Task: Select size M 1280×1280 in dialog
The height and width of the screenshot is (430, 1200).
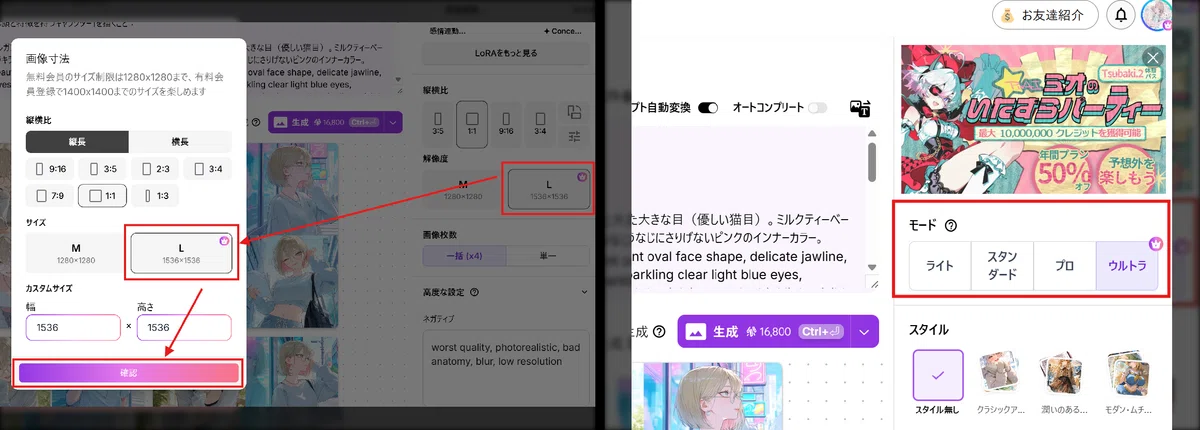Action: (x=76, y=253)
